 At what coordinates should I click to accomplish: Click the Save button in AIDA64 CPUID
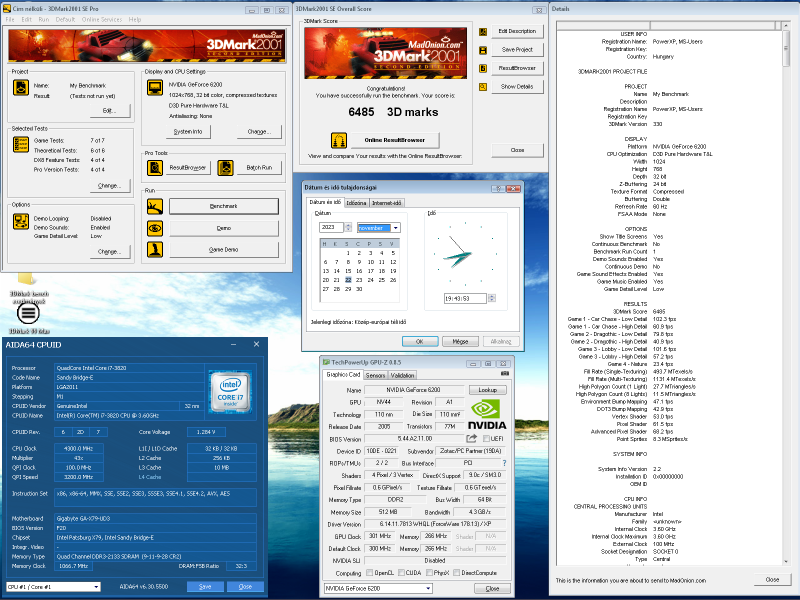tap(205, 587)
